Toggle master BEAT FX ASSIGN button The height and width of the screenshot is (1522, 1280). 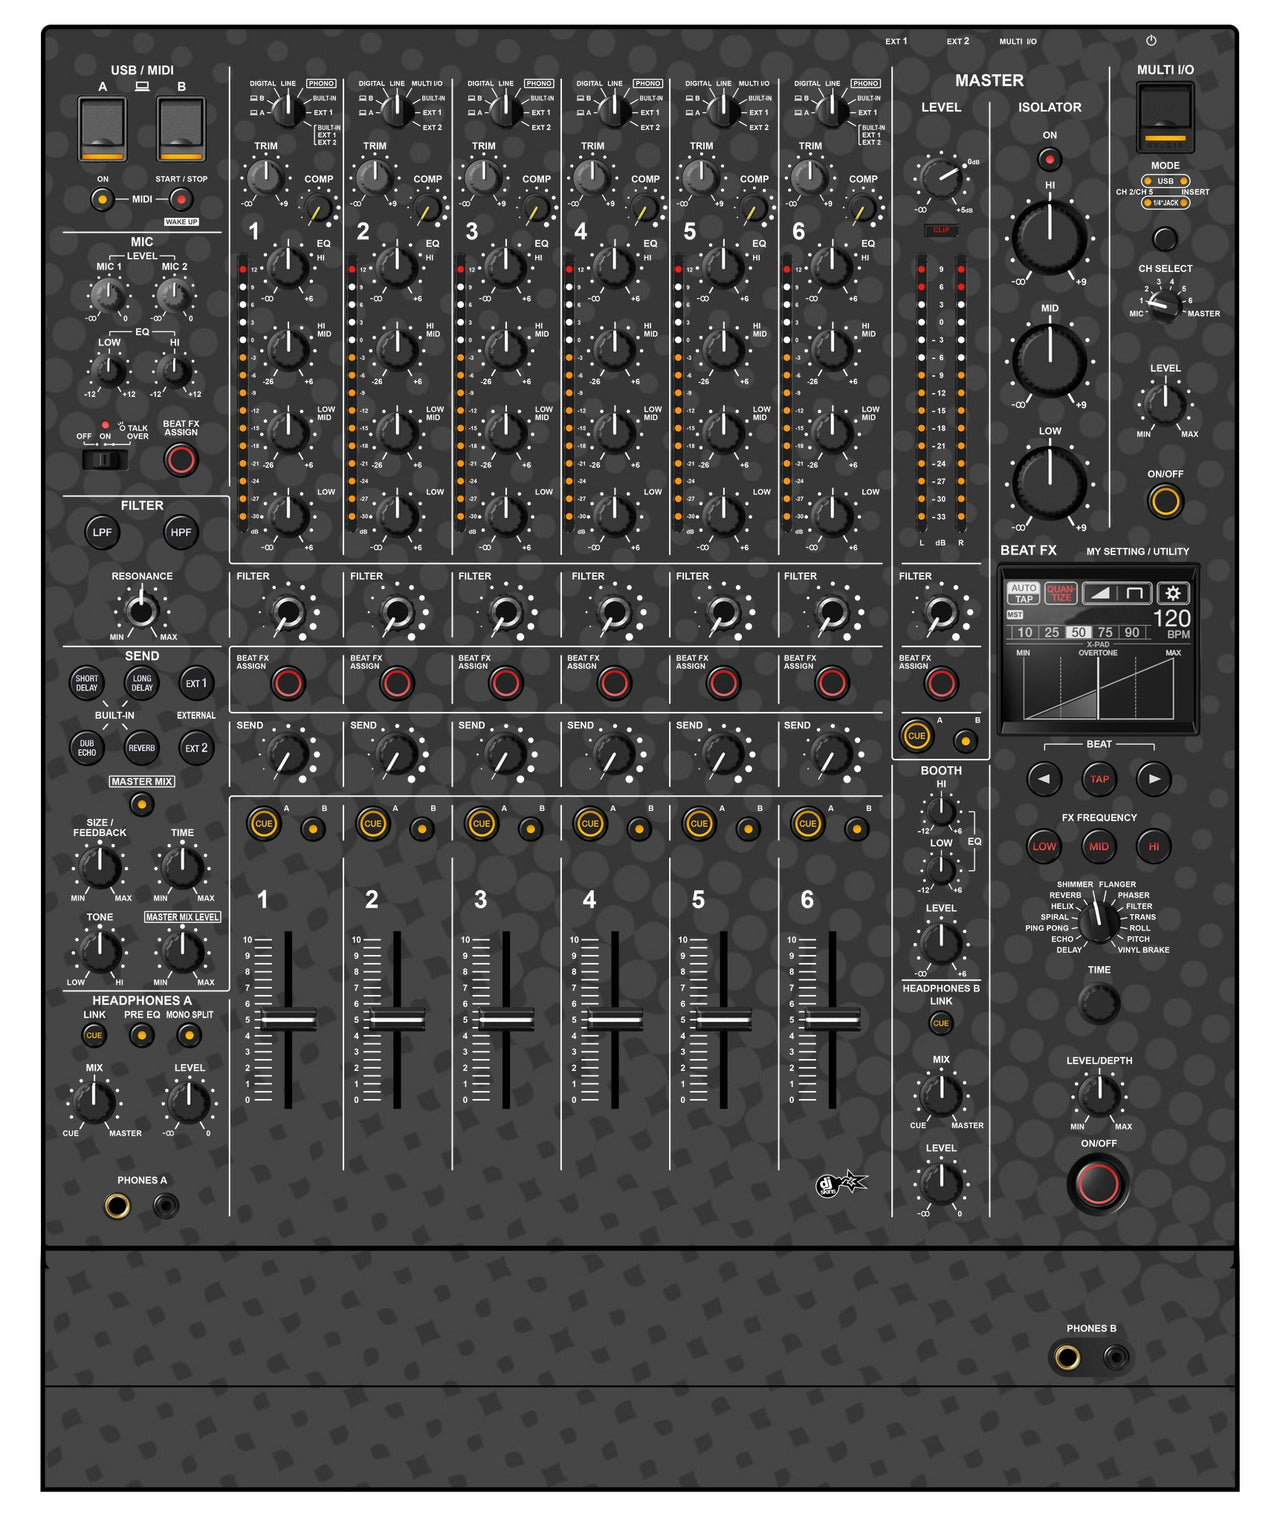(940, 683)
